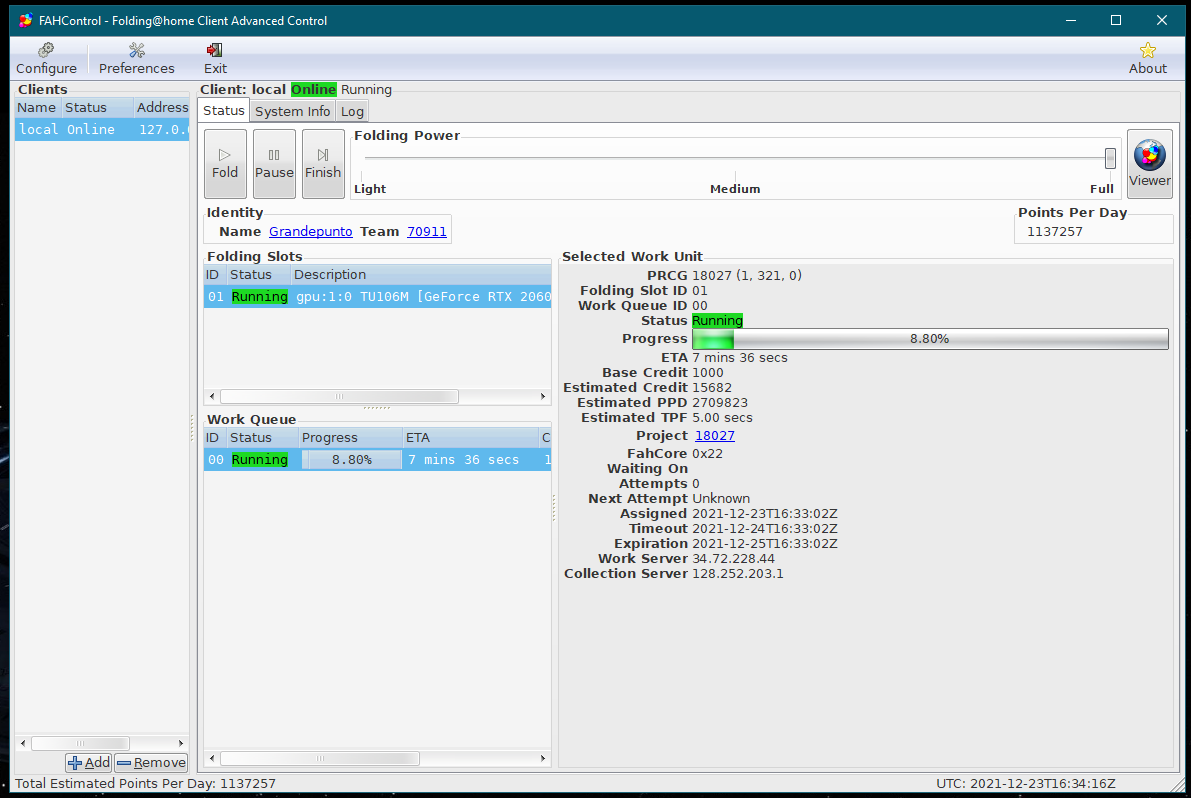Click Work Queue scrollbar right arrow
Viewport: 1191px width, 798px height.
542,758
